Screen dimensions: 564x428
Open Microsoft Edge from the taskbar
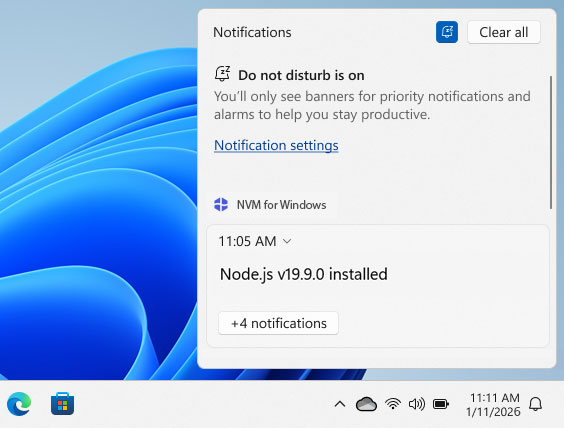click(19, 404)
